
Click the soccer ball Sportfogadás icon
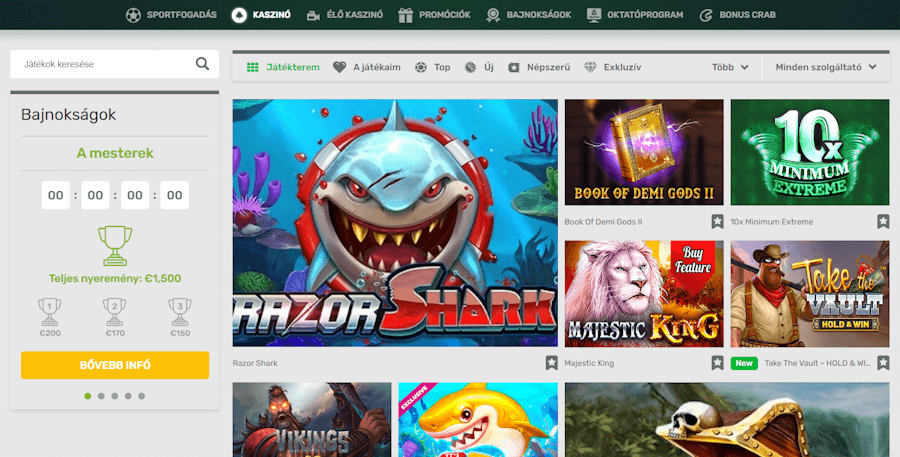pyautogui.click(x=134, y=15)
